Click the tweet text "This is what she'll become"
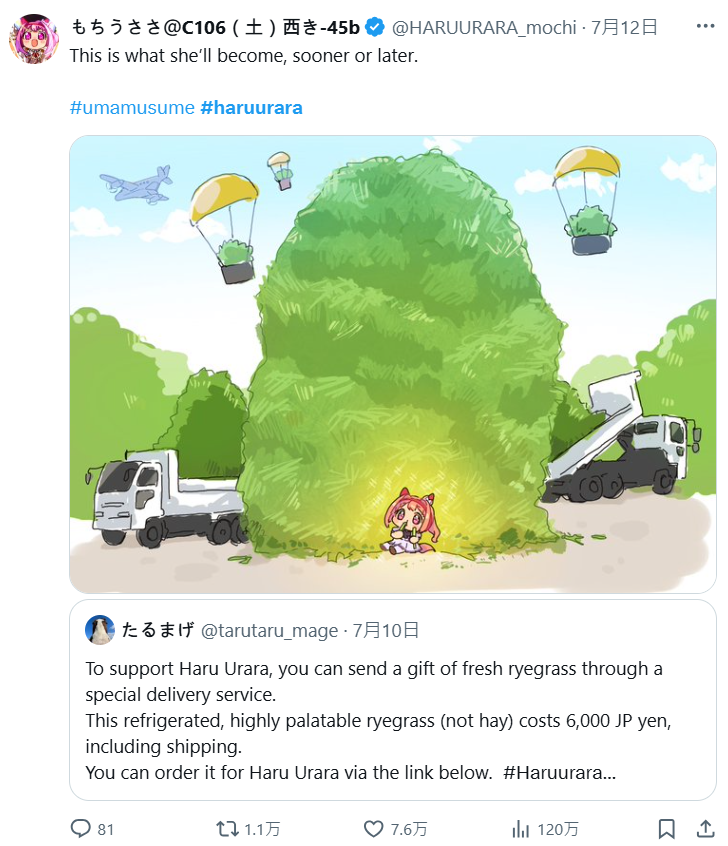 (x=243, y=55)
